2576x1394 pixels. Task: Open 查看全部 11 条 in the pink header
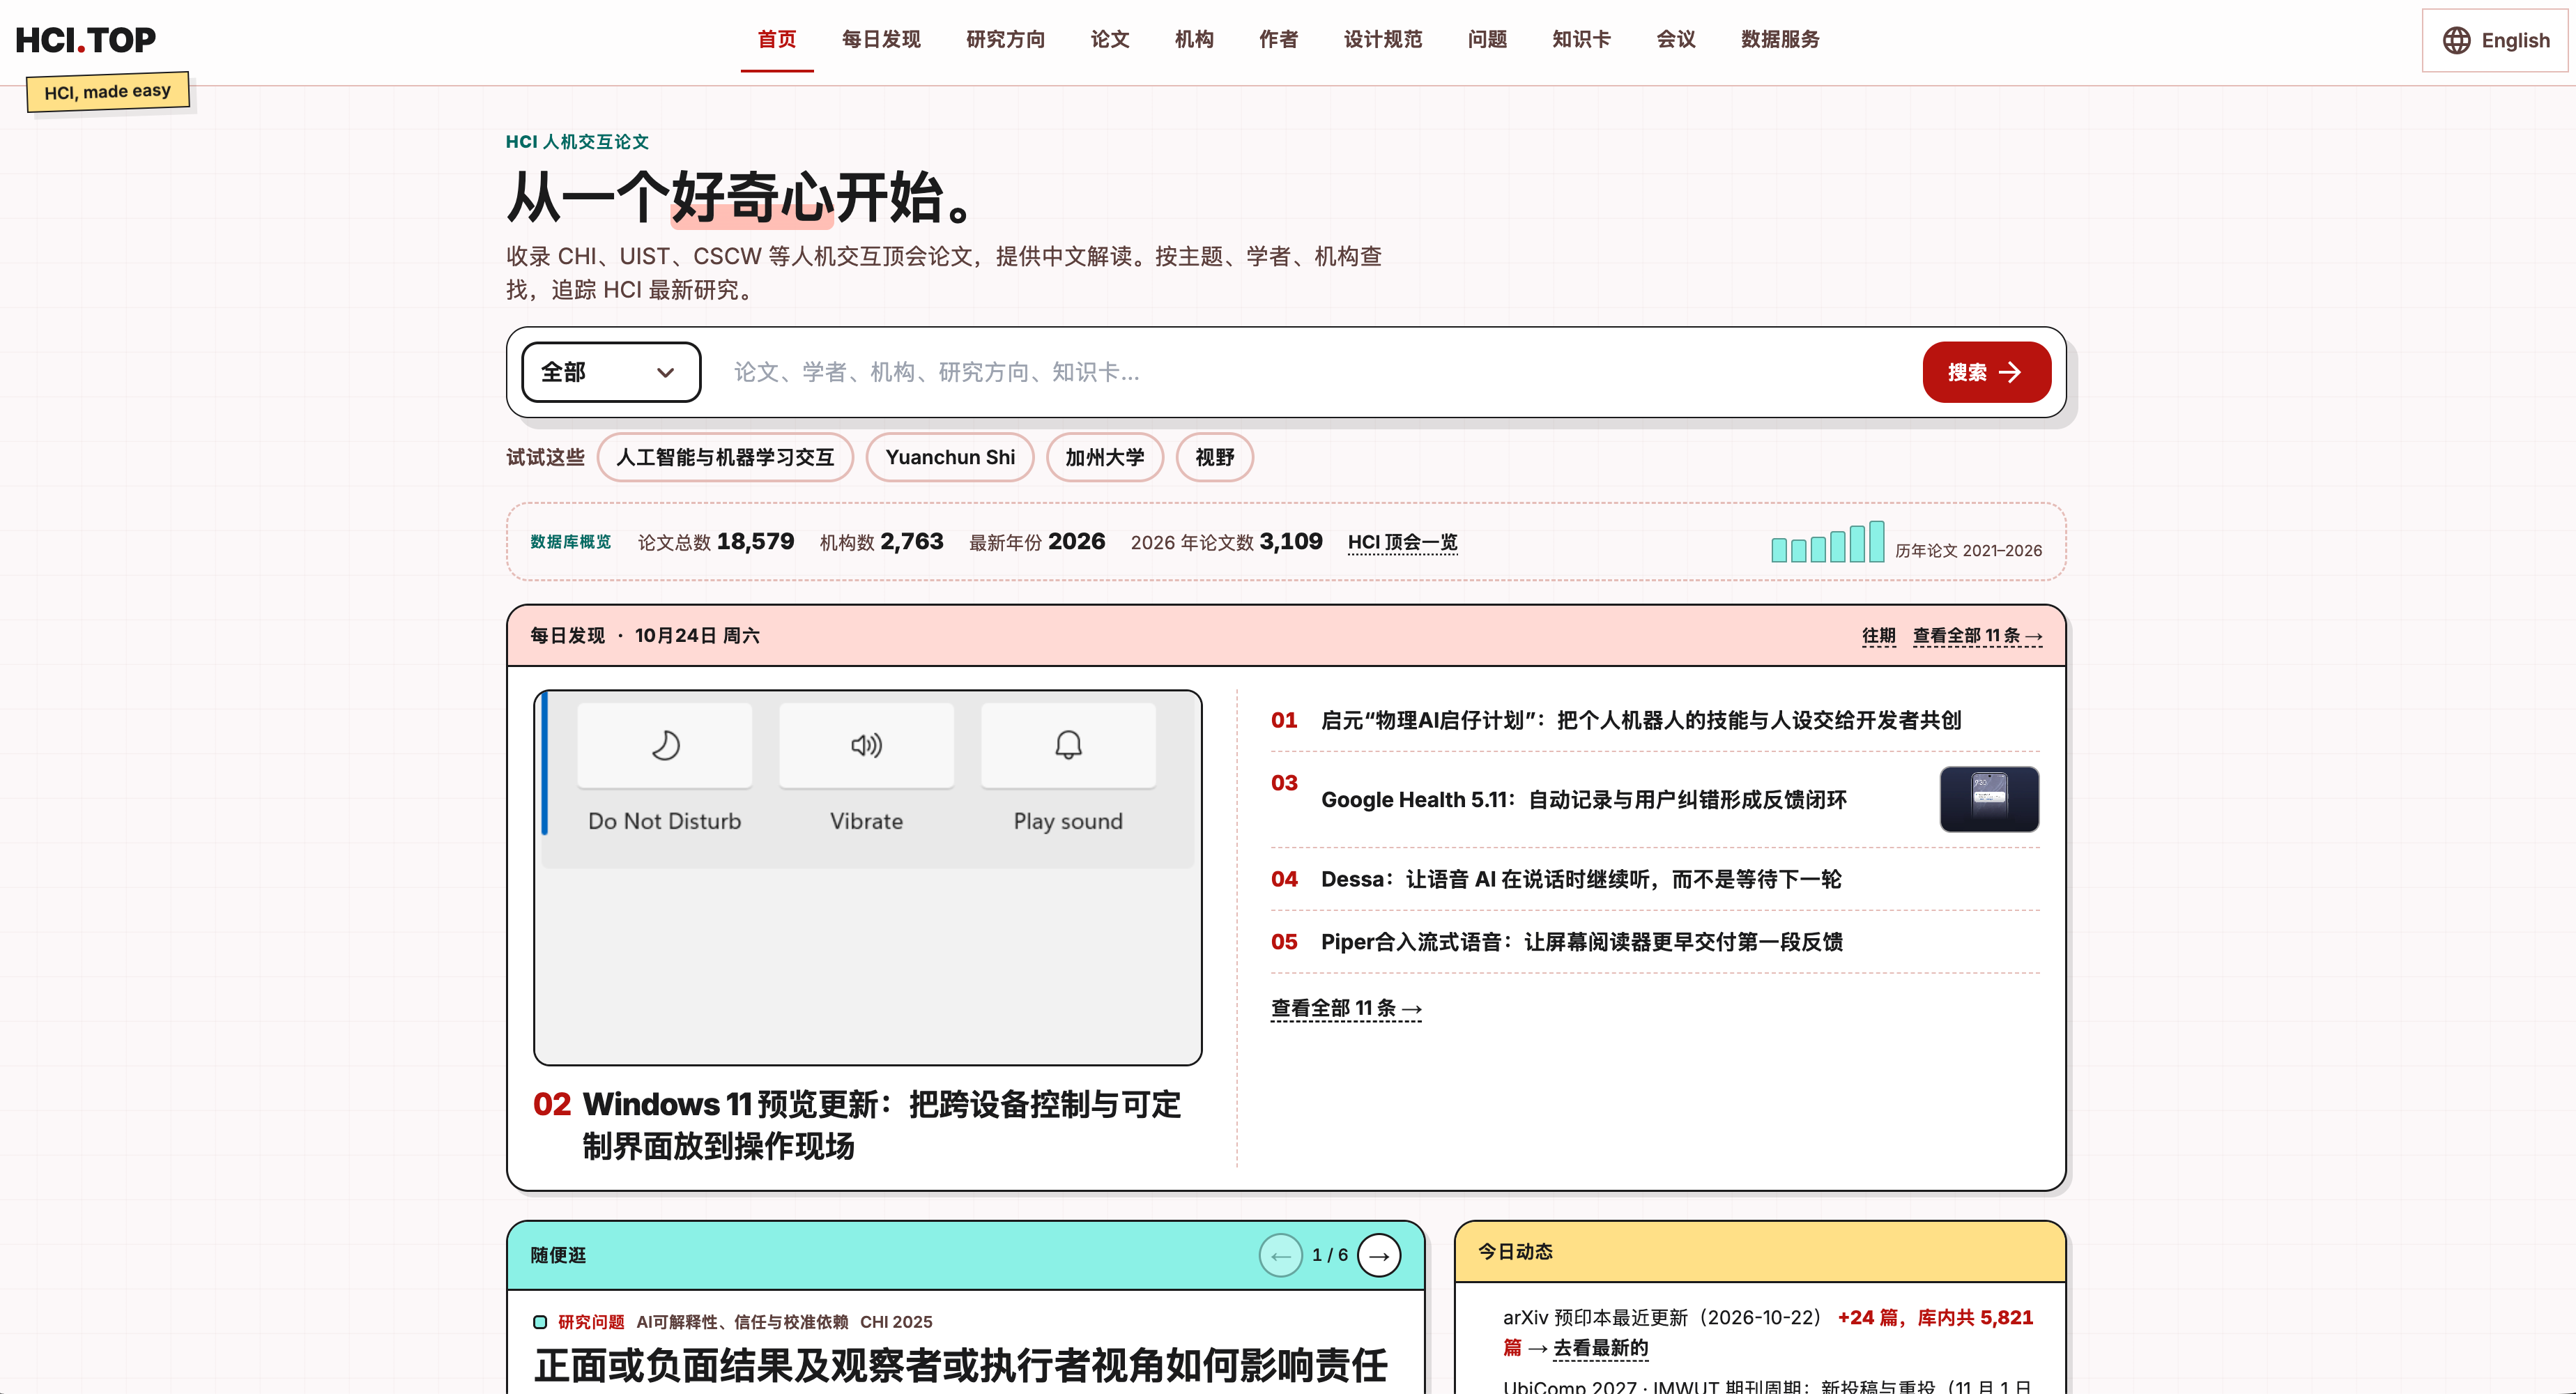1977,636
